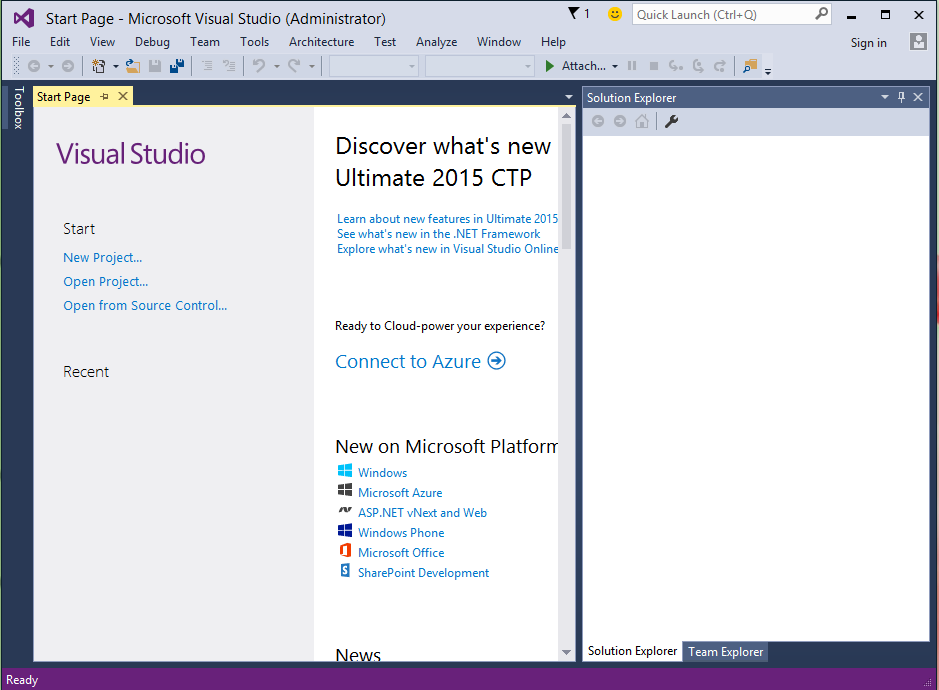Open the Debug menu
The image size is (939, 690).
coord(152,42)
